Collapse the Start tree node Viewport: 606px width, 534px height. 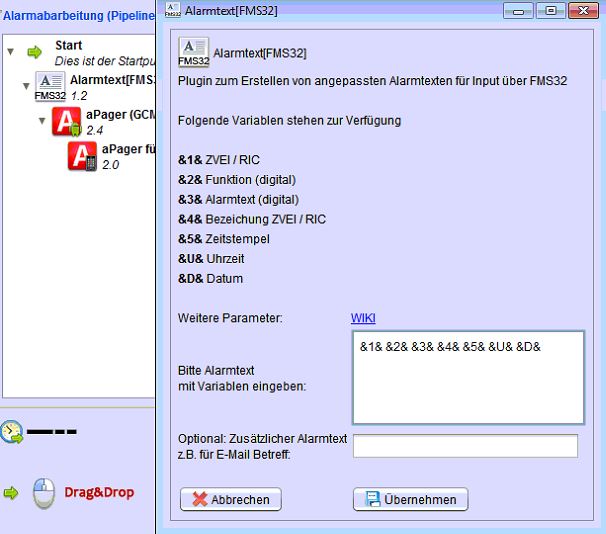(10, 52)
